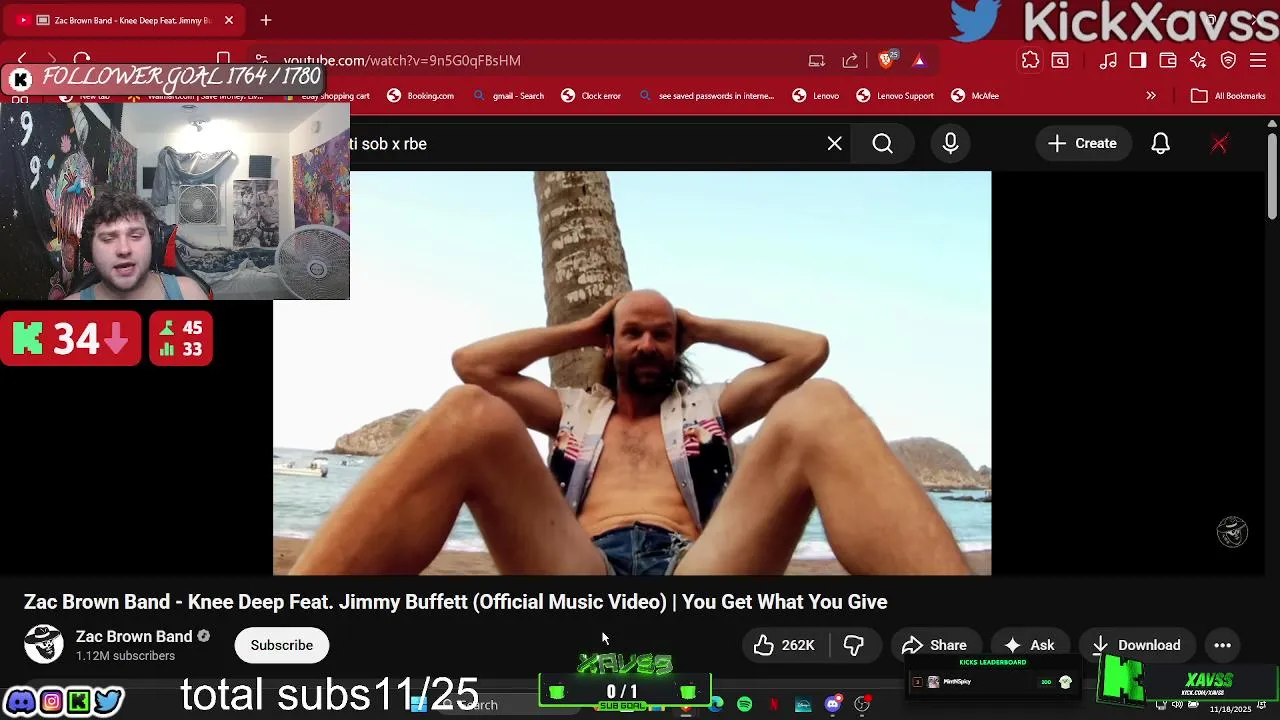Screen dimensions: 1280x720
Task: Open site settings icon beside the URL
Action: (261, 60)
